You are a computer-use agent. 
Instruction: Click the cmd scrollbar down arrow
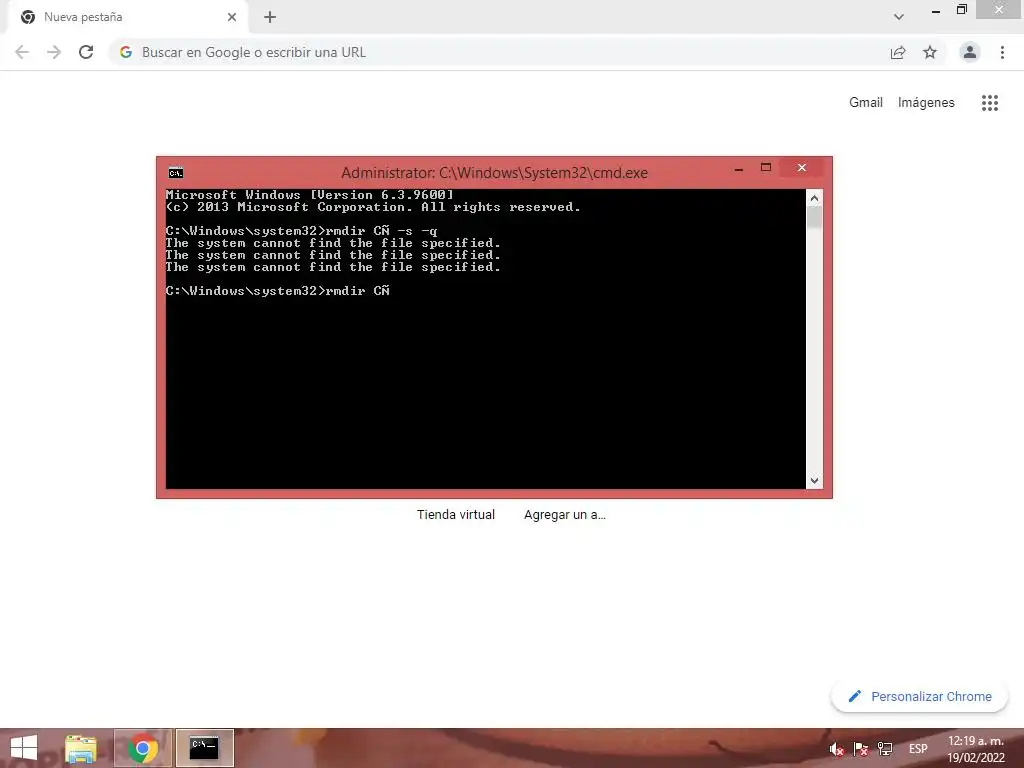click(x=814, y=481)
